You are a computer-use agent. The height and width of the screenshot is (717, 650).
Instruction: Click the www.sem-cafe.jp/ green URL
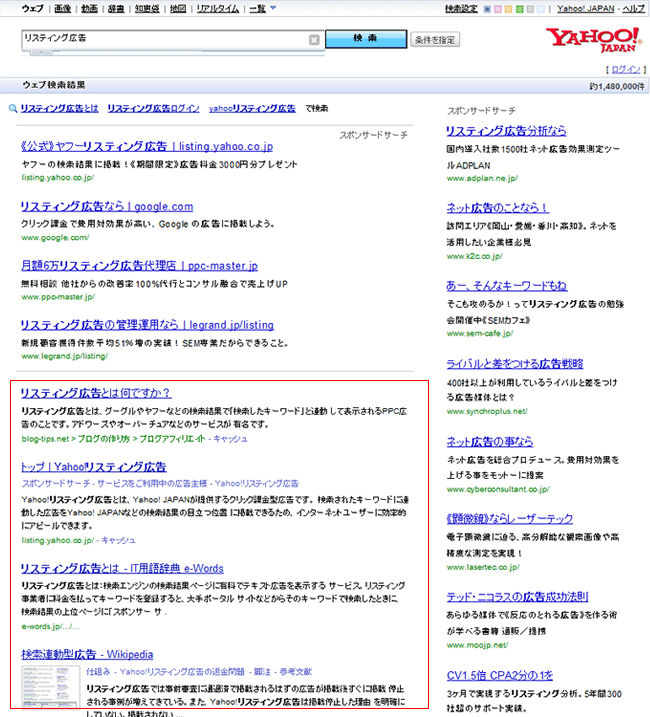pos(480,333)
